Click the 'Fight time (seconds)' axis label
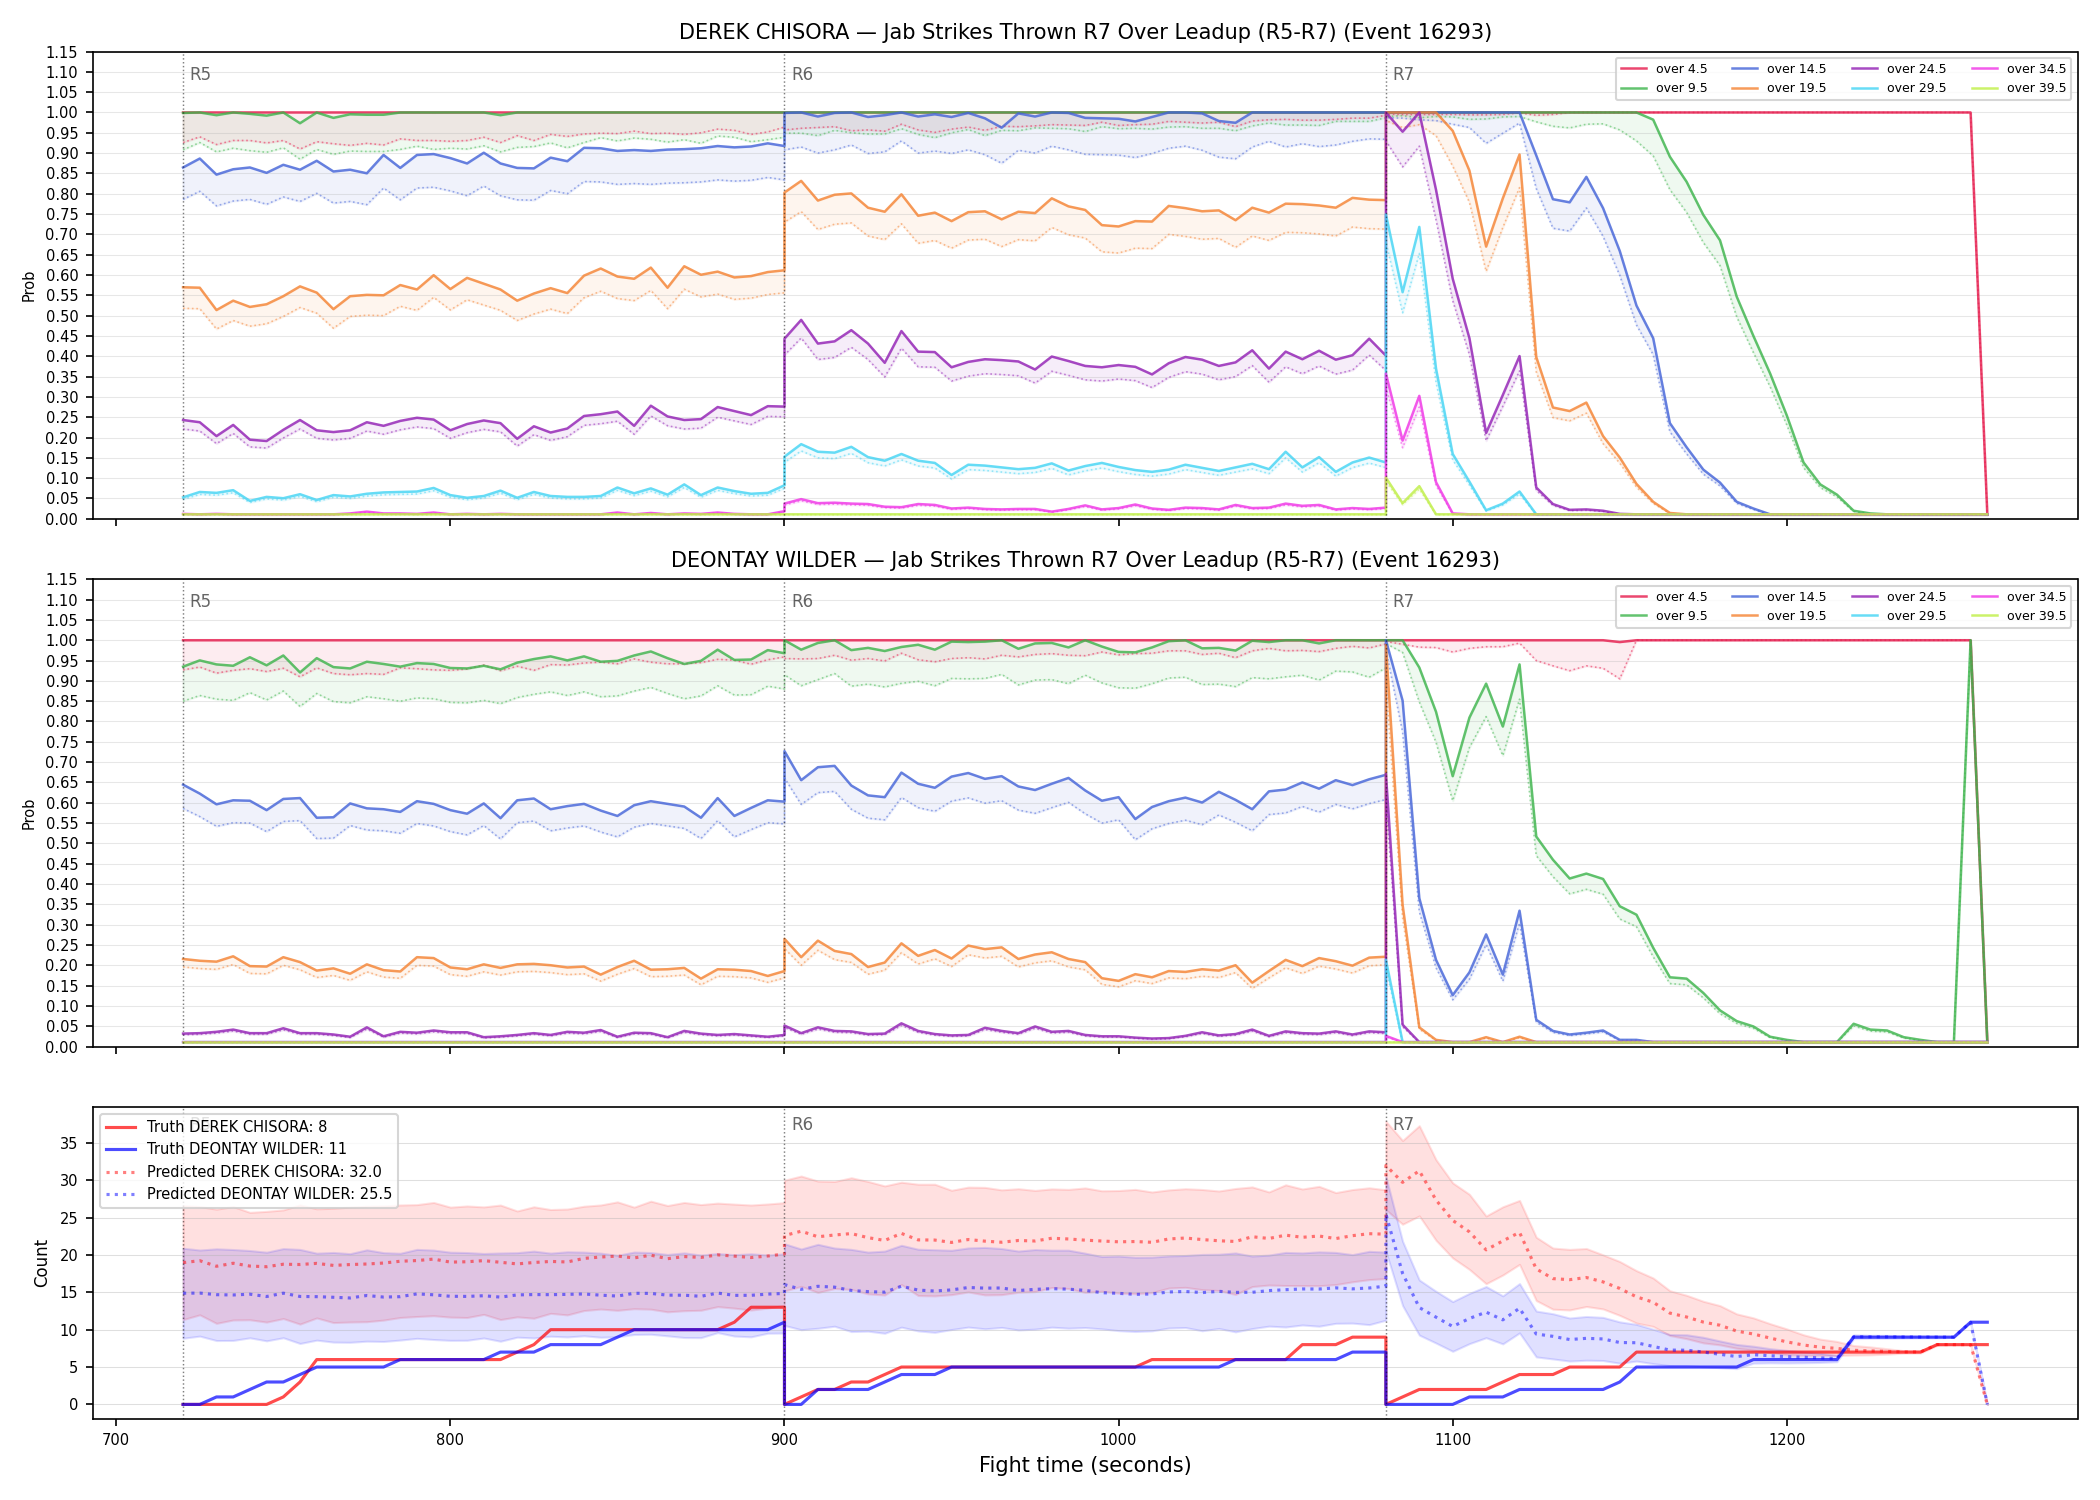 point(1085,1465)
